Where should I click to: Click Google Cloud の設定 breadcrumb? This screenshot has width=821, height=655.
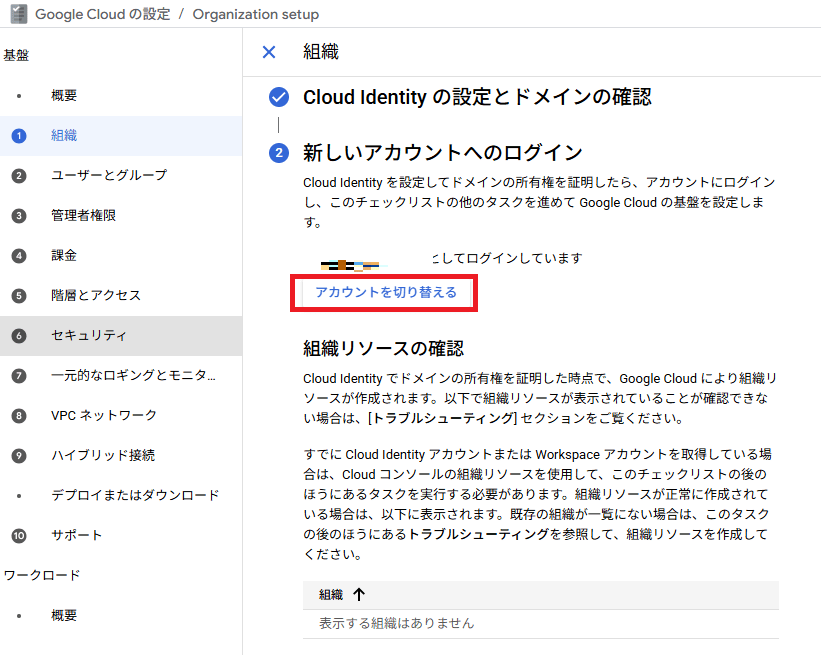pos(103,14)
